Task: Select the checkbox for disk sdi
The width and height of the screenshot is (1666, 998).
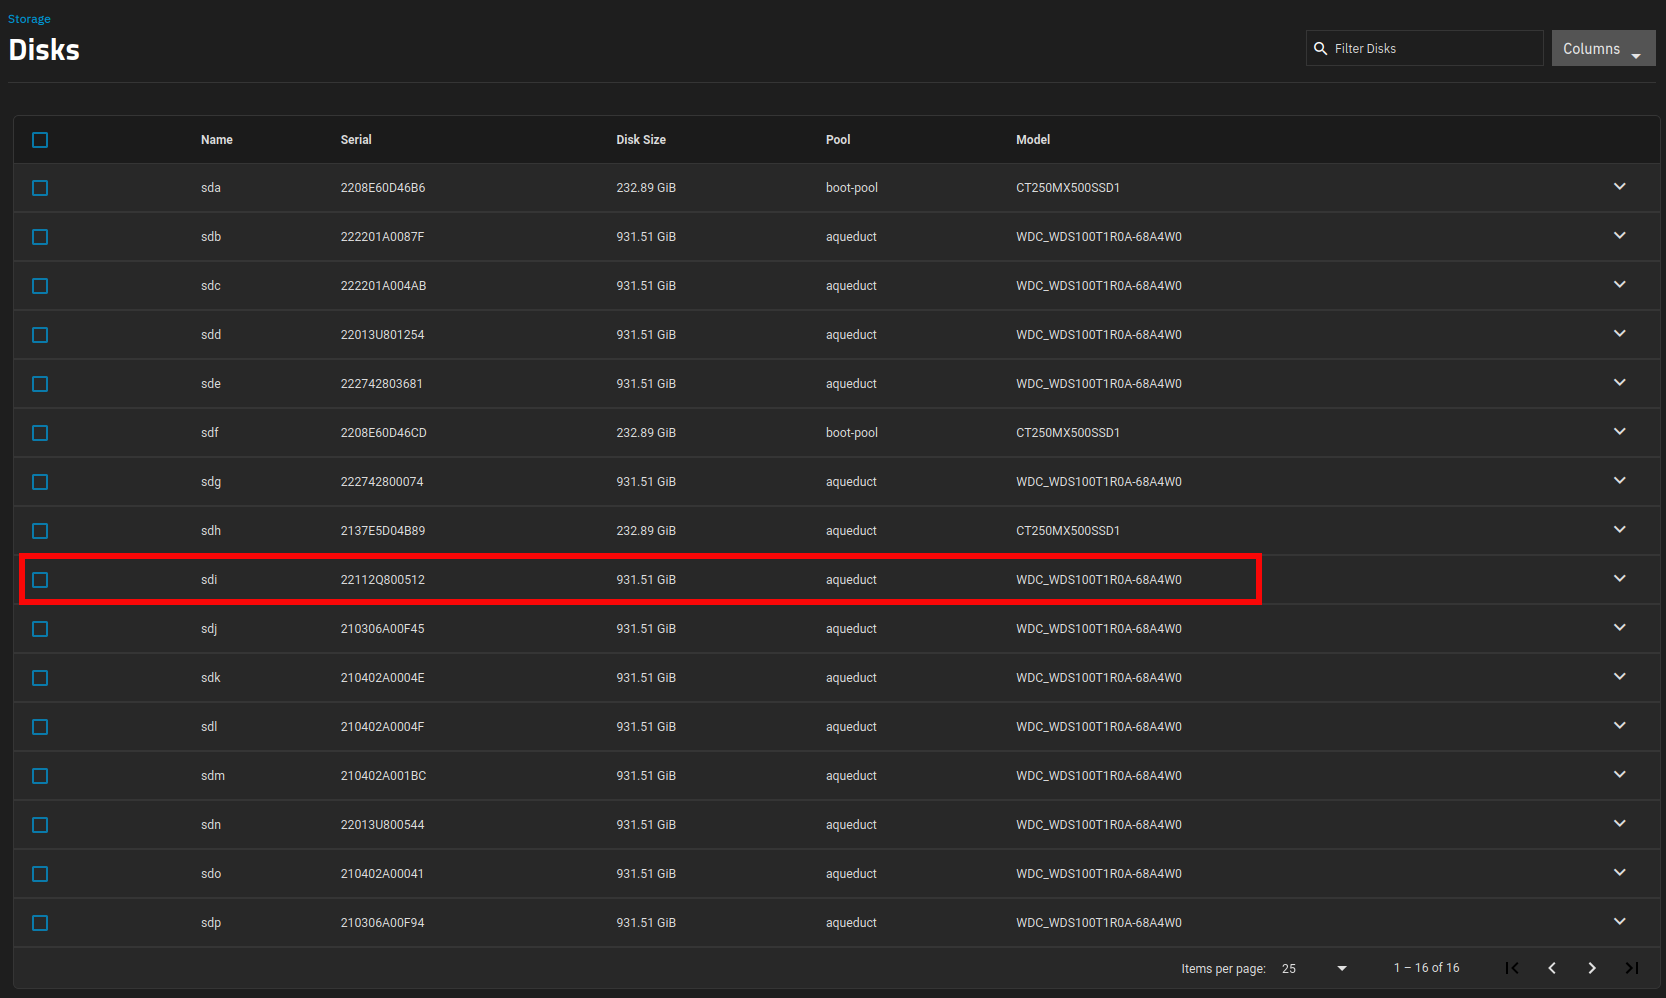Action: point(40,580)
